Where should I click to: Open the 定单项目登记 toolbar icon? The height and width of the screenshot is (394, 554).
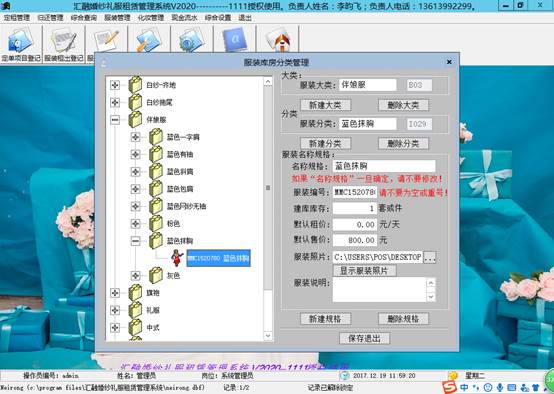(21, 44)
